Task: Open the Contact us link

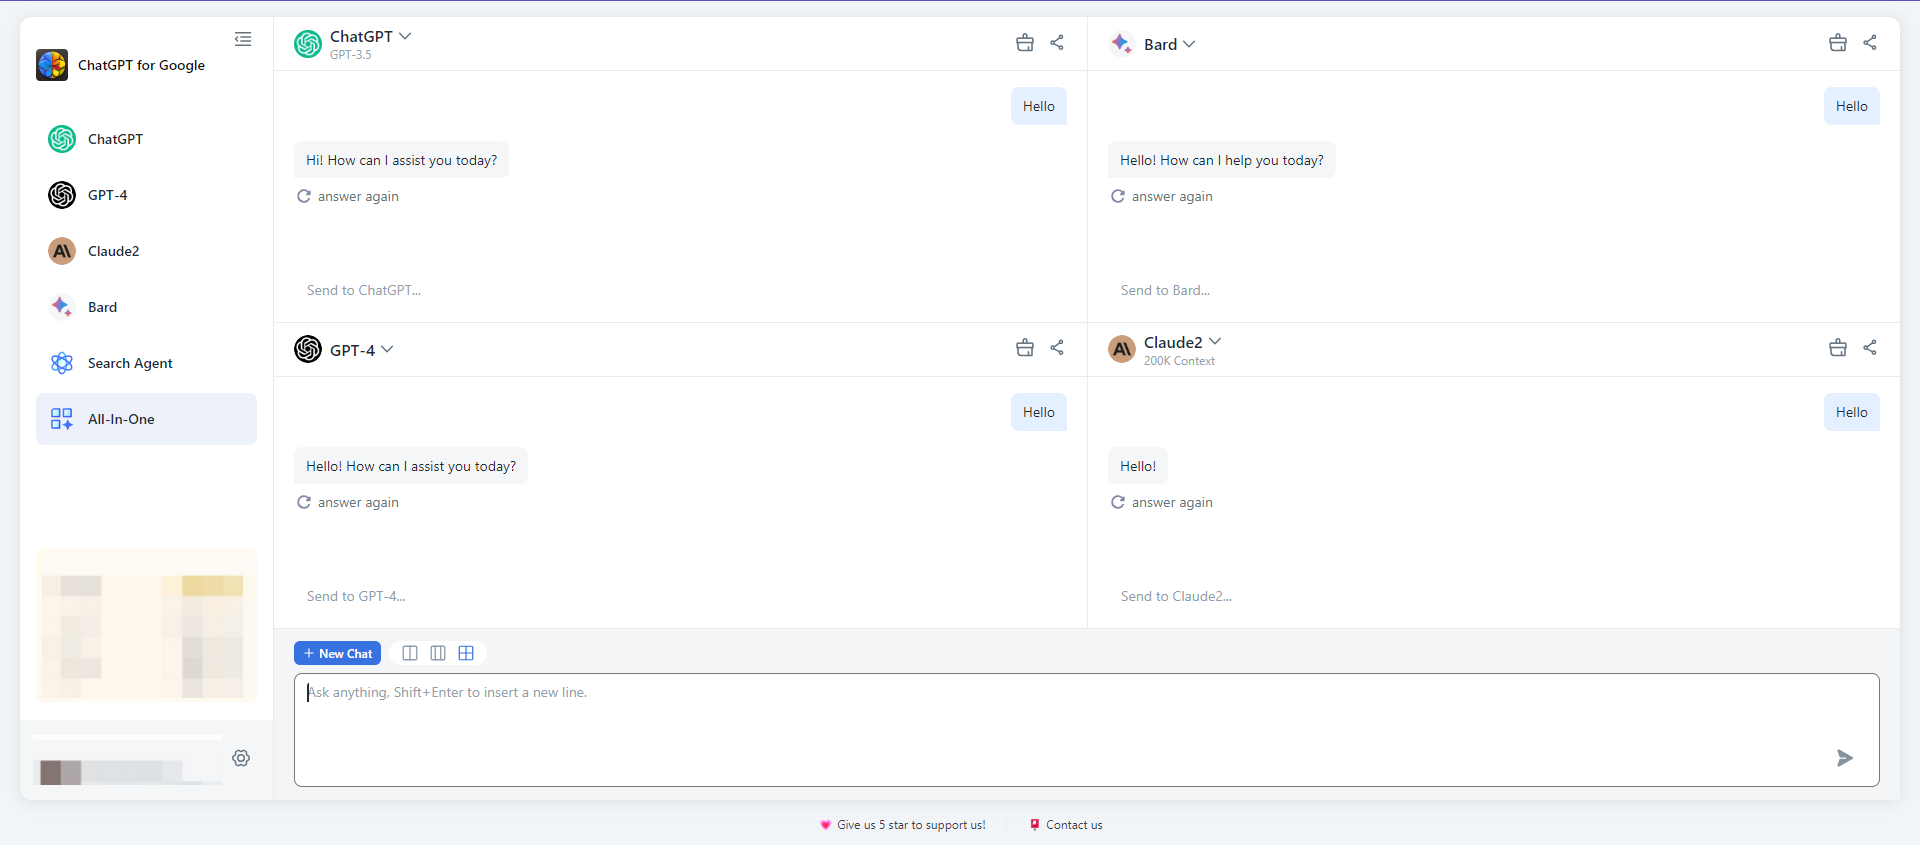Action: pos(1066,825)
